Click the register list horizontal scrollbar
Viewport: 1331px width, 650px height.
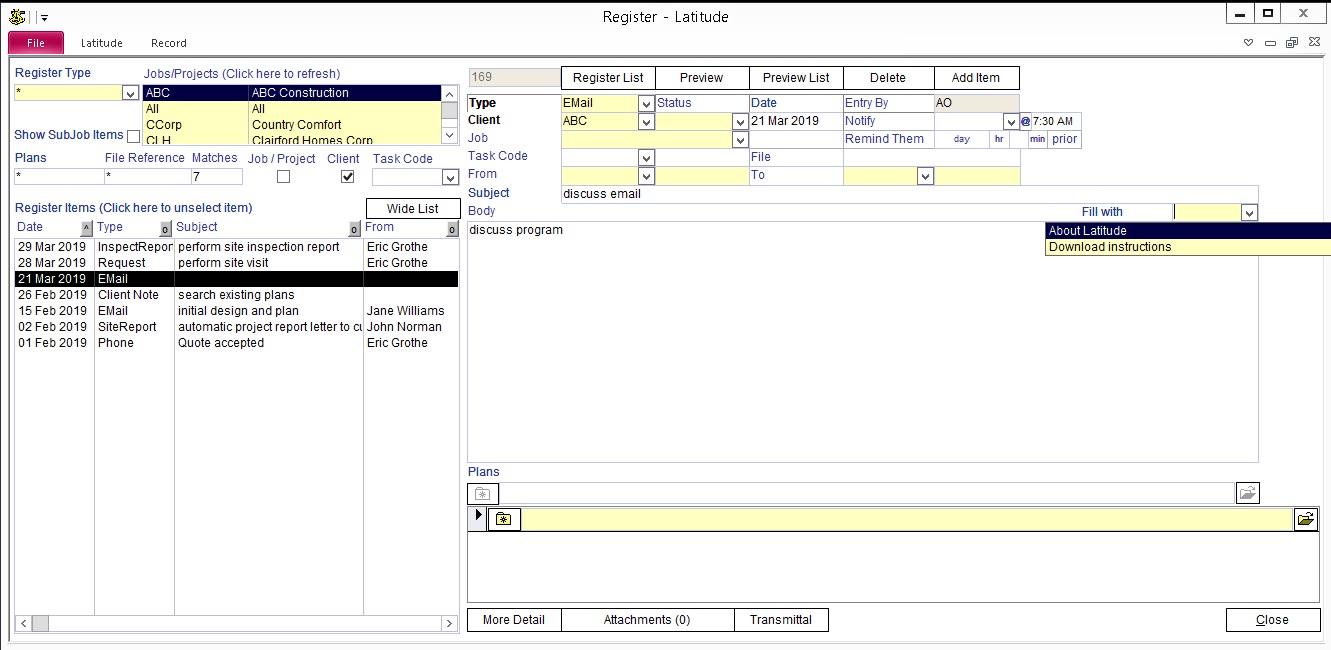(236, 623)
